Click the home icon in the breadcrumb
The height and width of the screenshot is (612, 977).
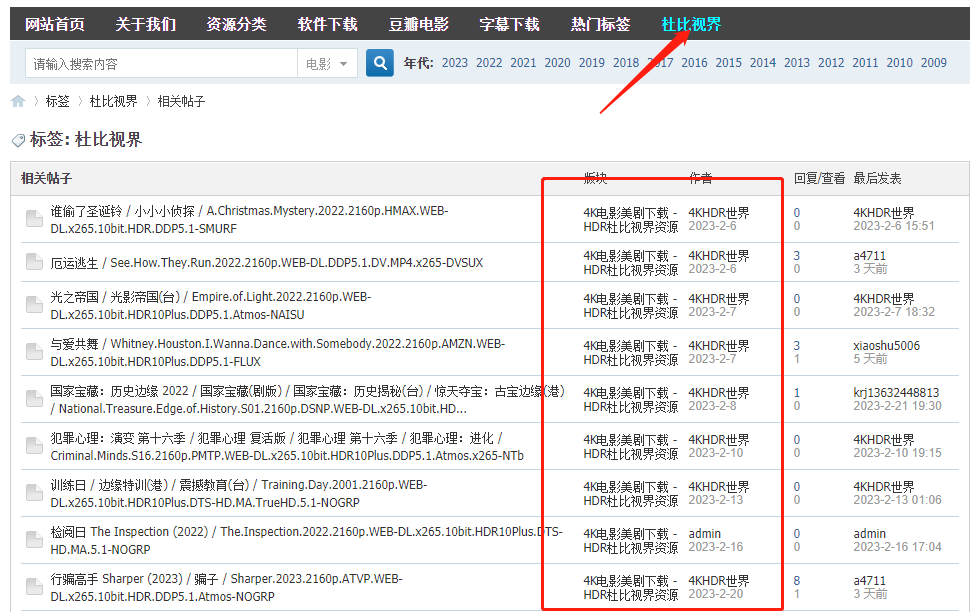[x=18, y=100]
